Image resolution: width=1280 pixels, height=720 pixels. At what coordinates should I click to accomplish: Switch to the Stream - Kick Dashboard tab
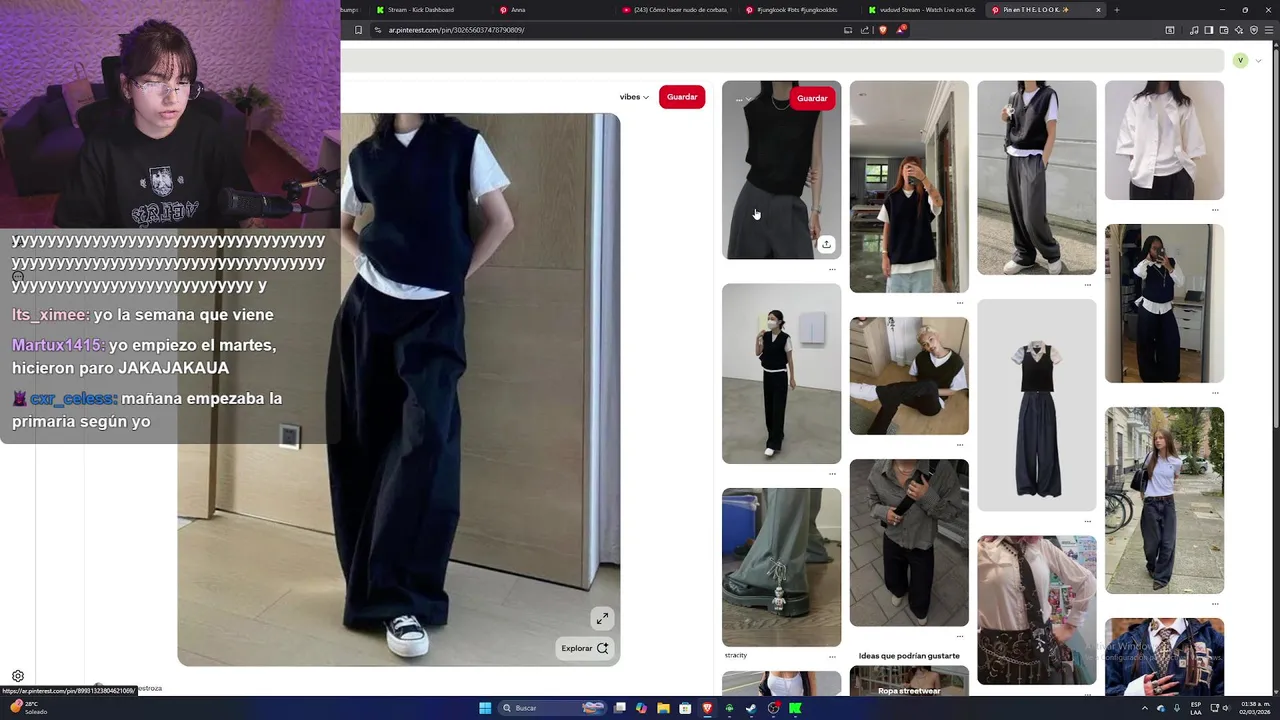pyautogui.click(x=420, y=10)
